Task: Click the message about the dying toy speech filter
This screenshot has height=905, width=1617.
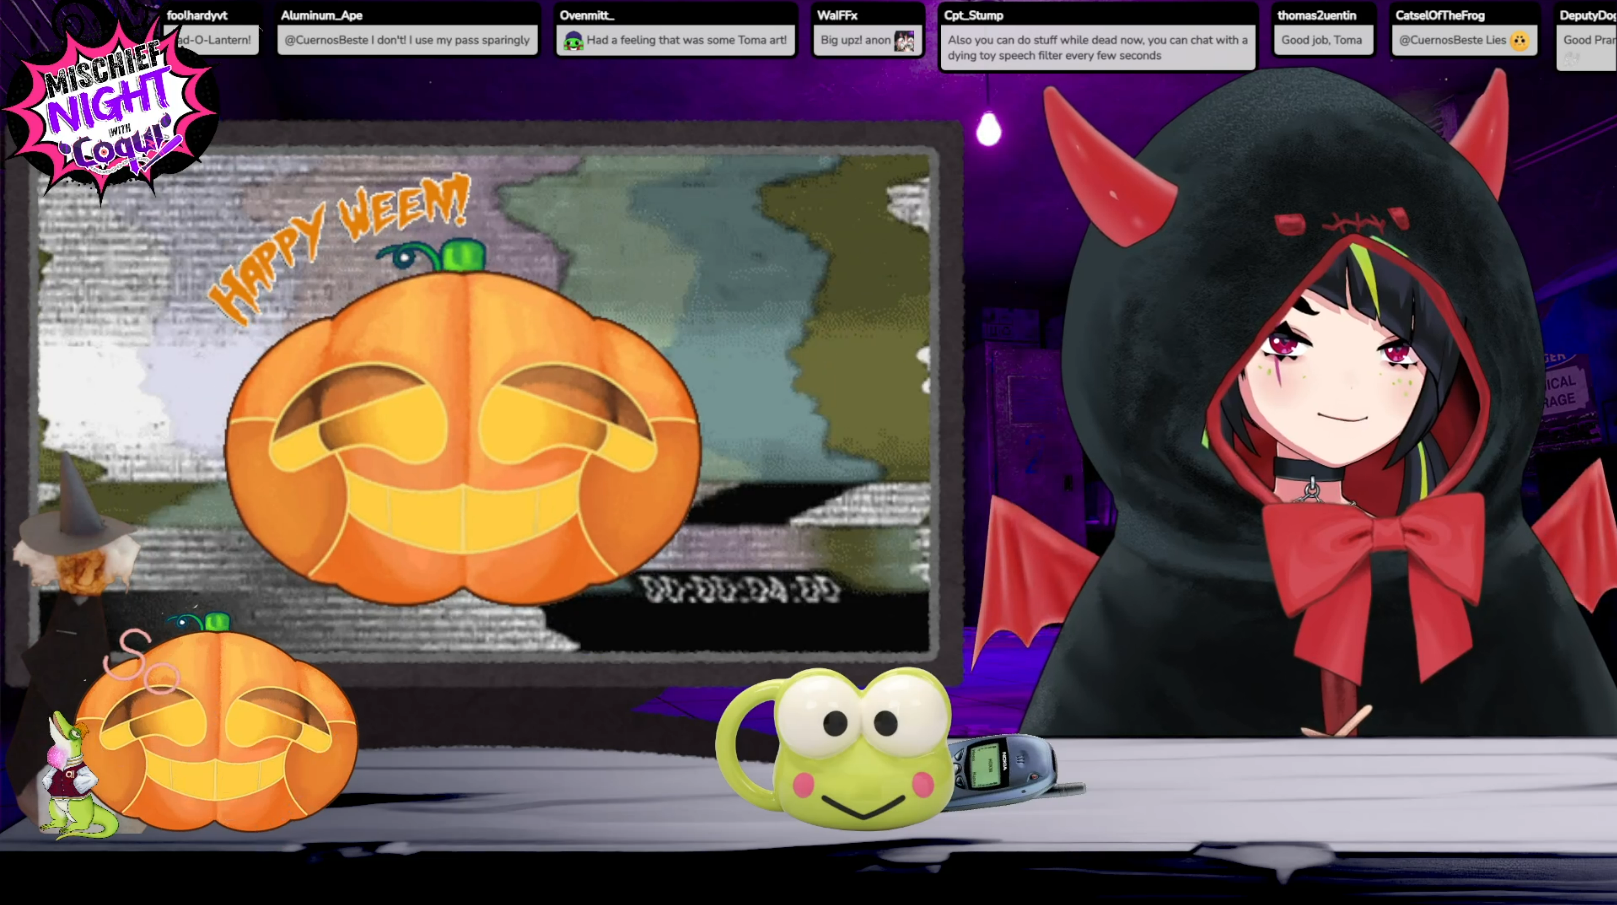Action: (x=1097, y=48)
